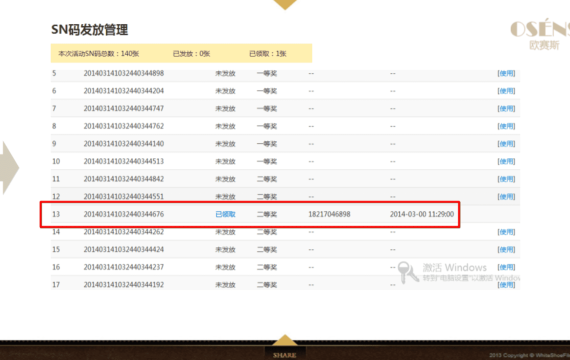Screen dimensions: 570x360
Task: Open the 使用 link for row 7
Action: tap(506, 108)
